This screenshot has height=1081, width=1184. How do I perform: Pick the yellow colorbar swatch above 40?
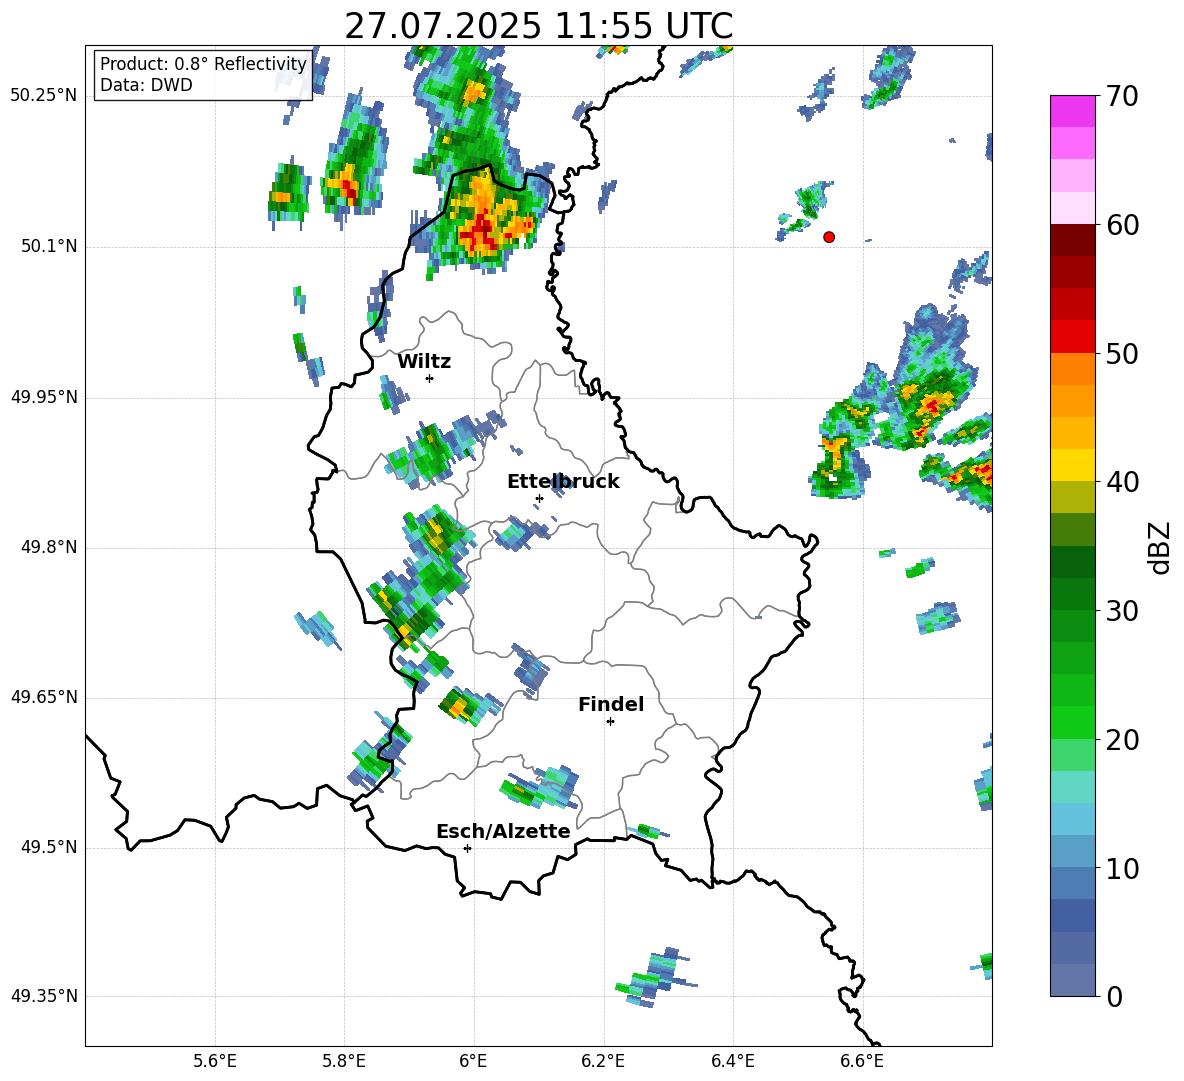point(1073,465)
